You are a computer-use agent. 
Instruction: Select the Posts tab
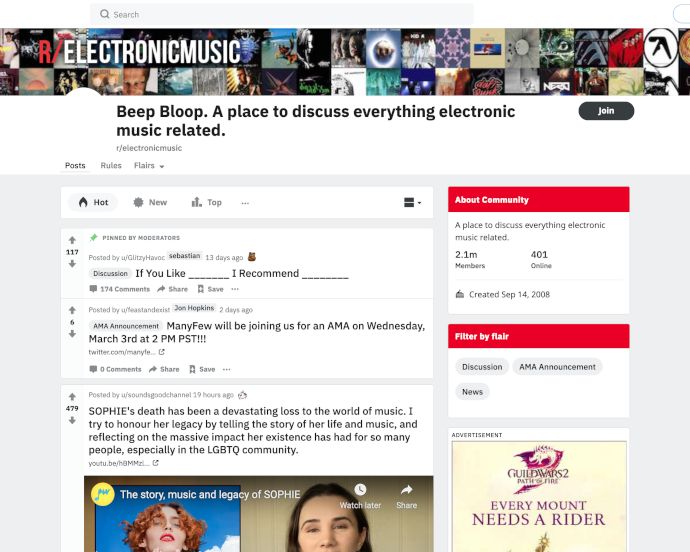(x=75, y=166)
